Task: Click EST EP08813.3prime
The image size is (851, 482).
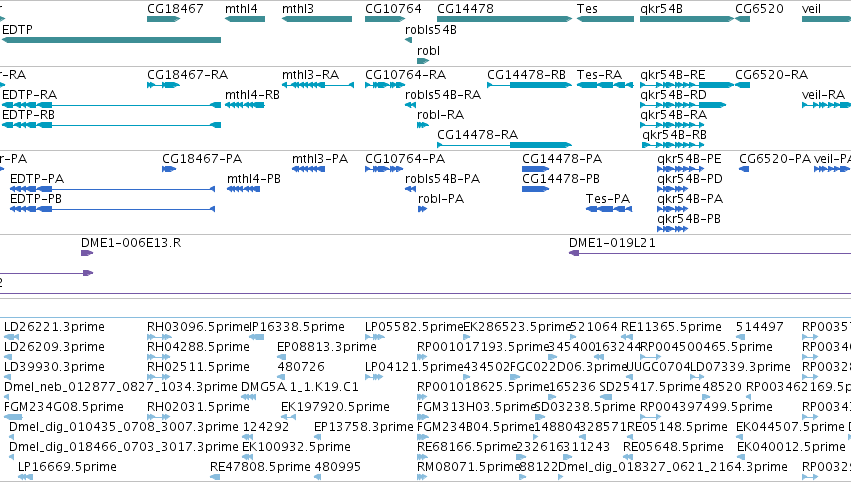Action: point(327,347)
